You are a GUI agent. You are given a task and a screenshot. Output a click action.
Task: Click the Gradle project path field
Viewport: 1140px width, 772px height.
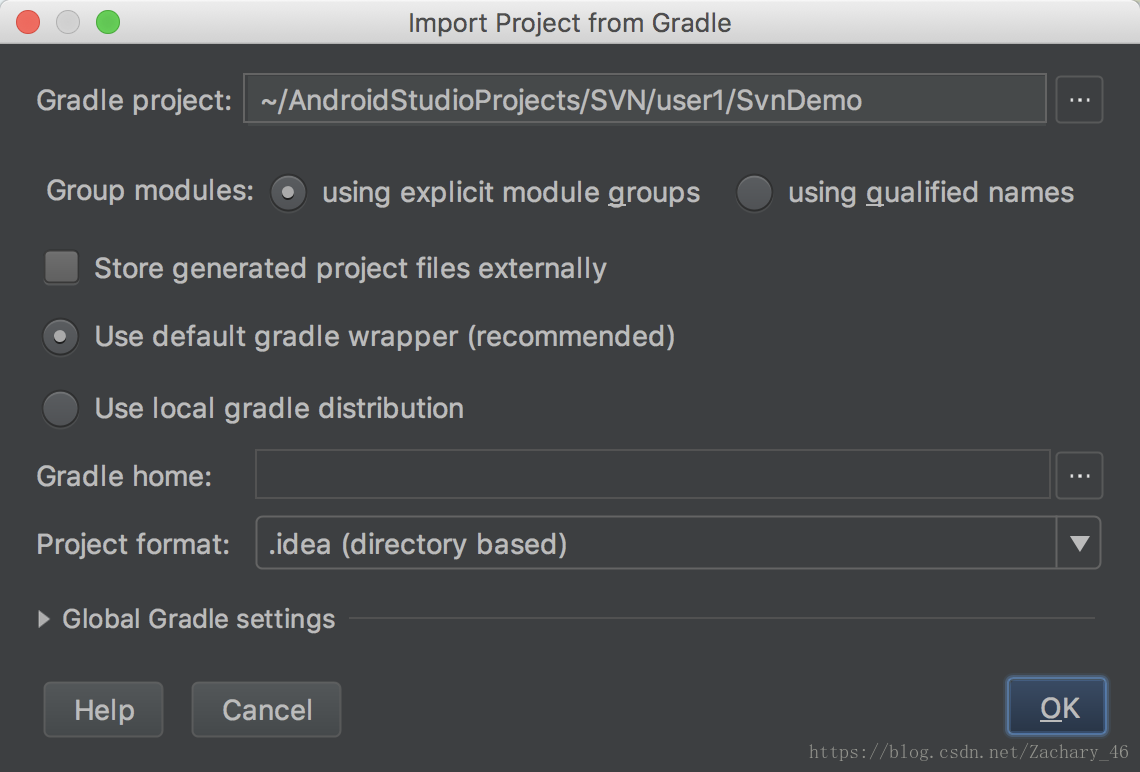point(645,99)
